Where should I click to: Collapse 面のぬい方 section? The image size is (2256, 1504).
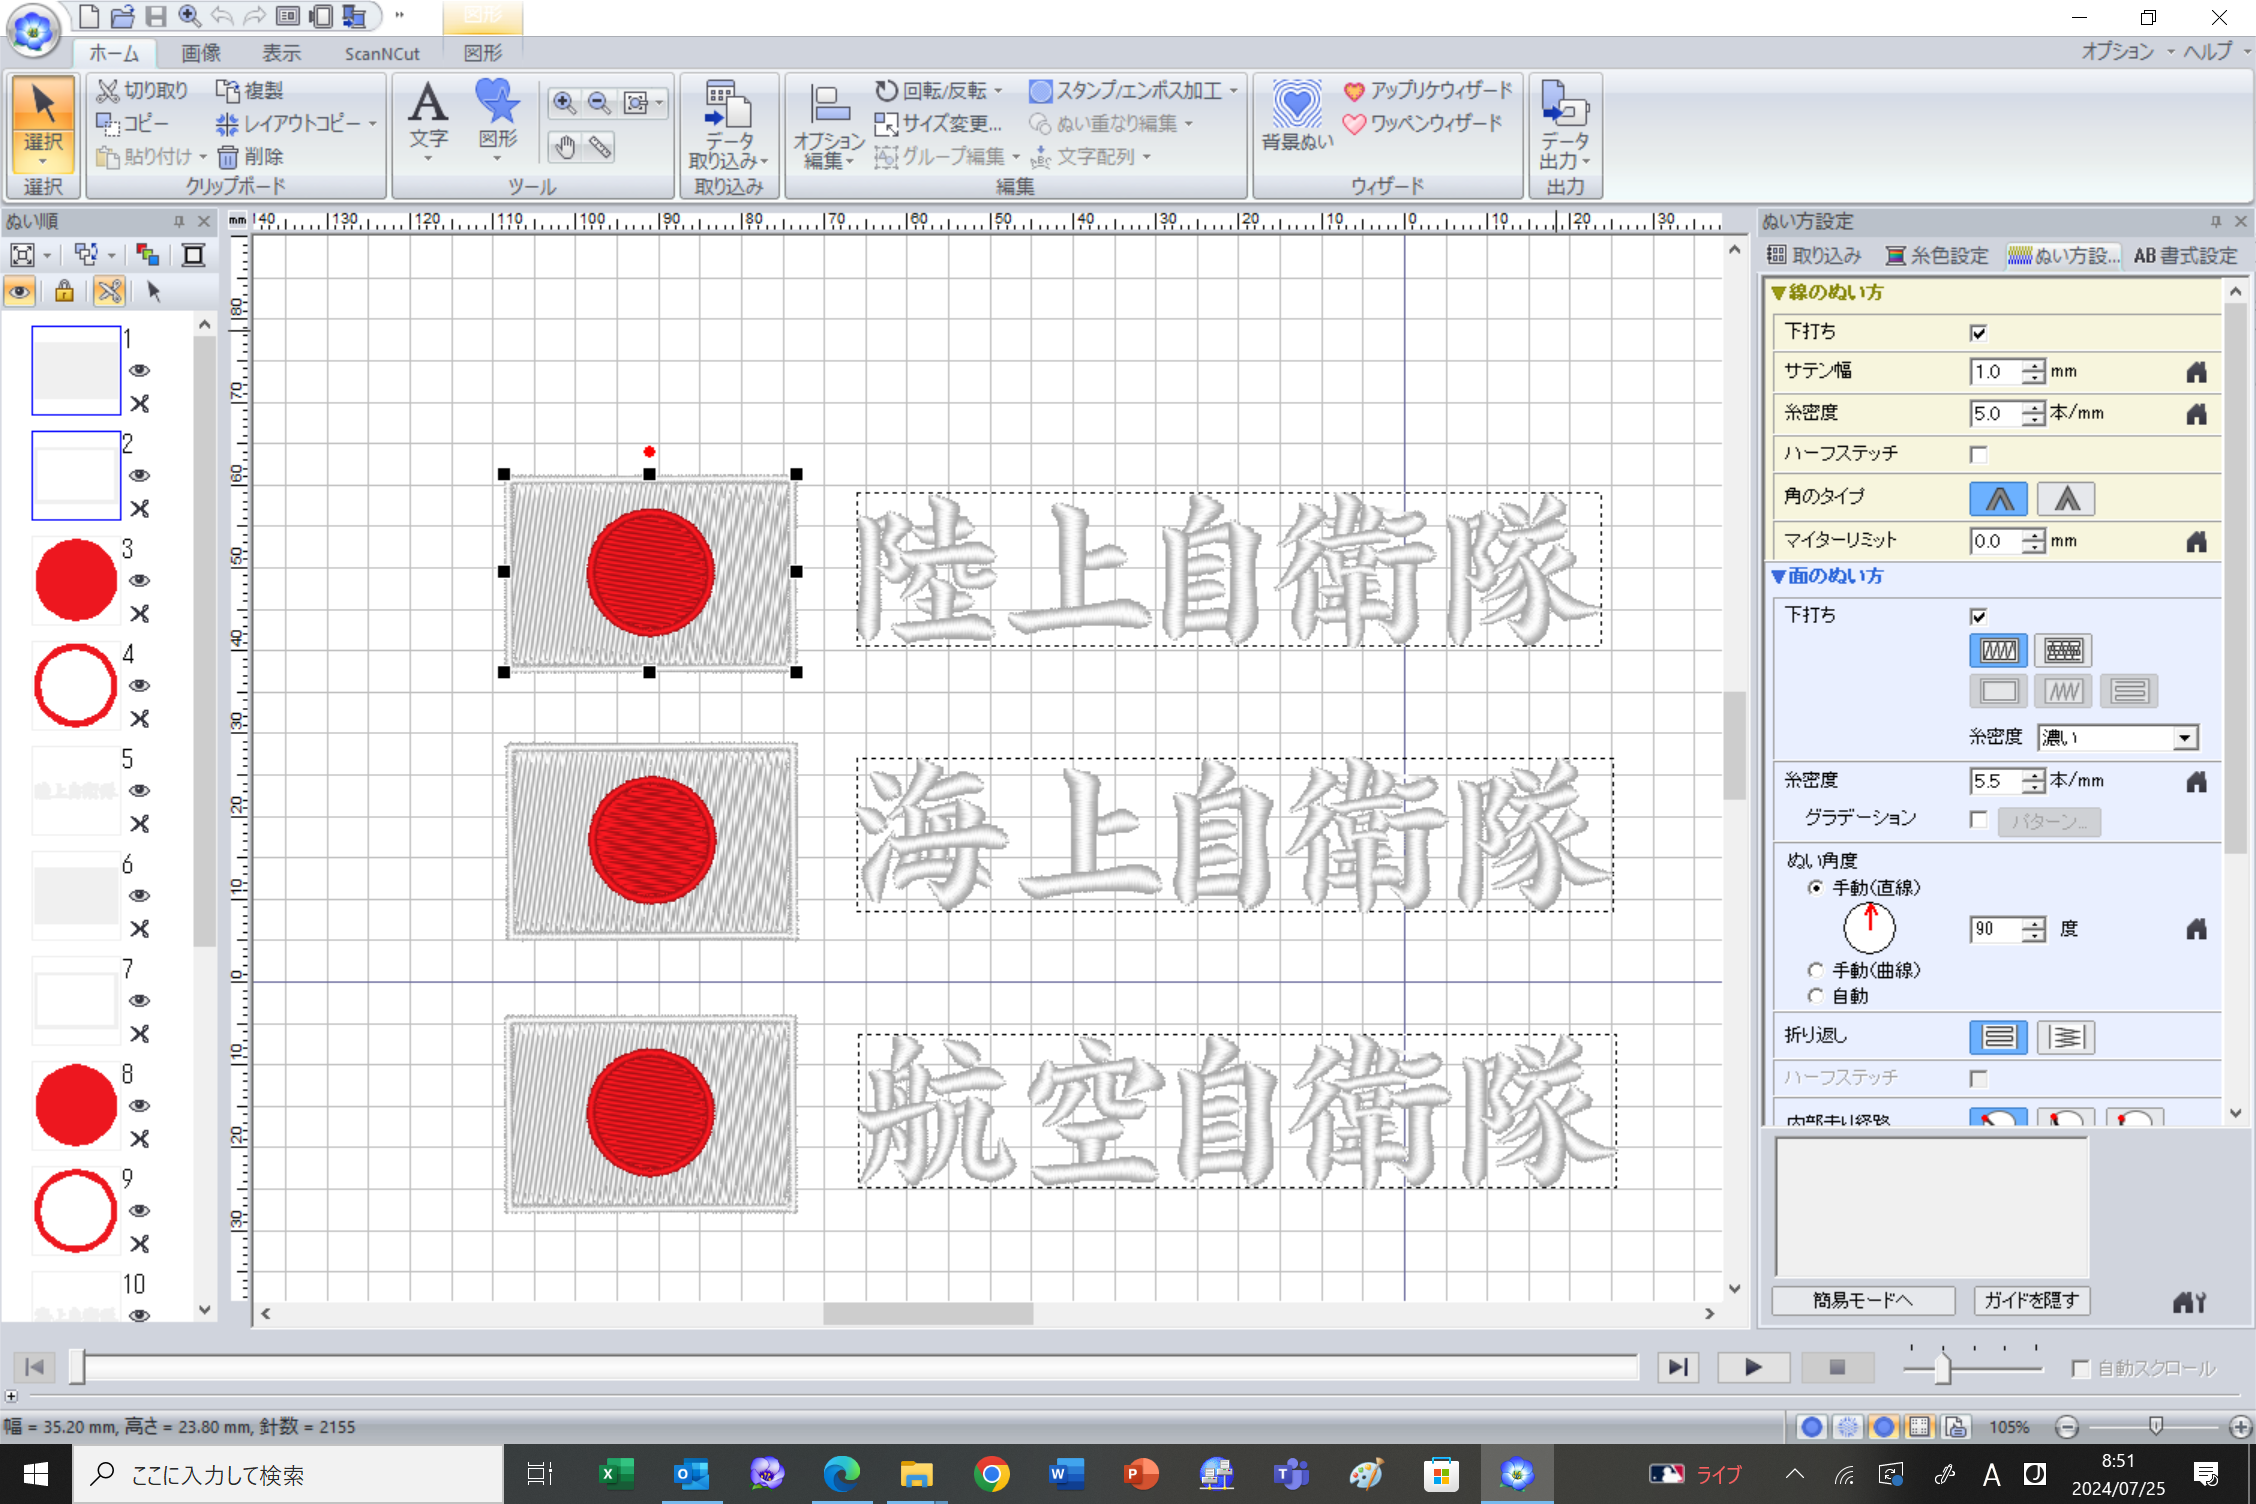click(x=1778, y=577)
